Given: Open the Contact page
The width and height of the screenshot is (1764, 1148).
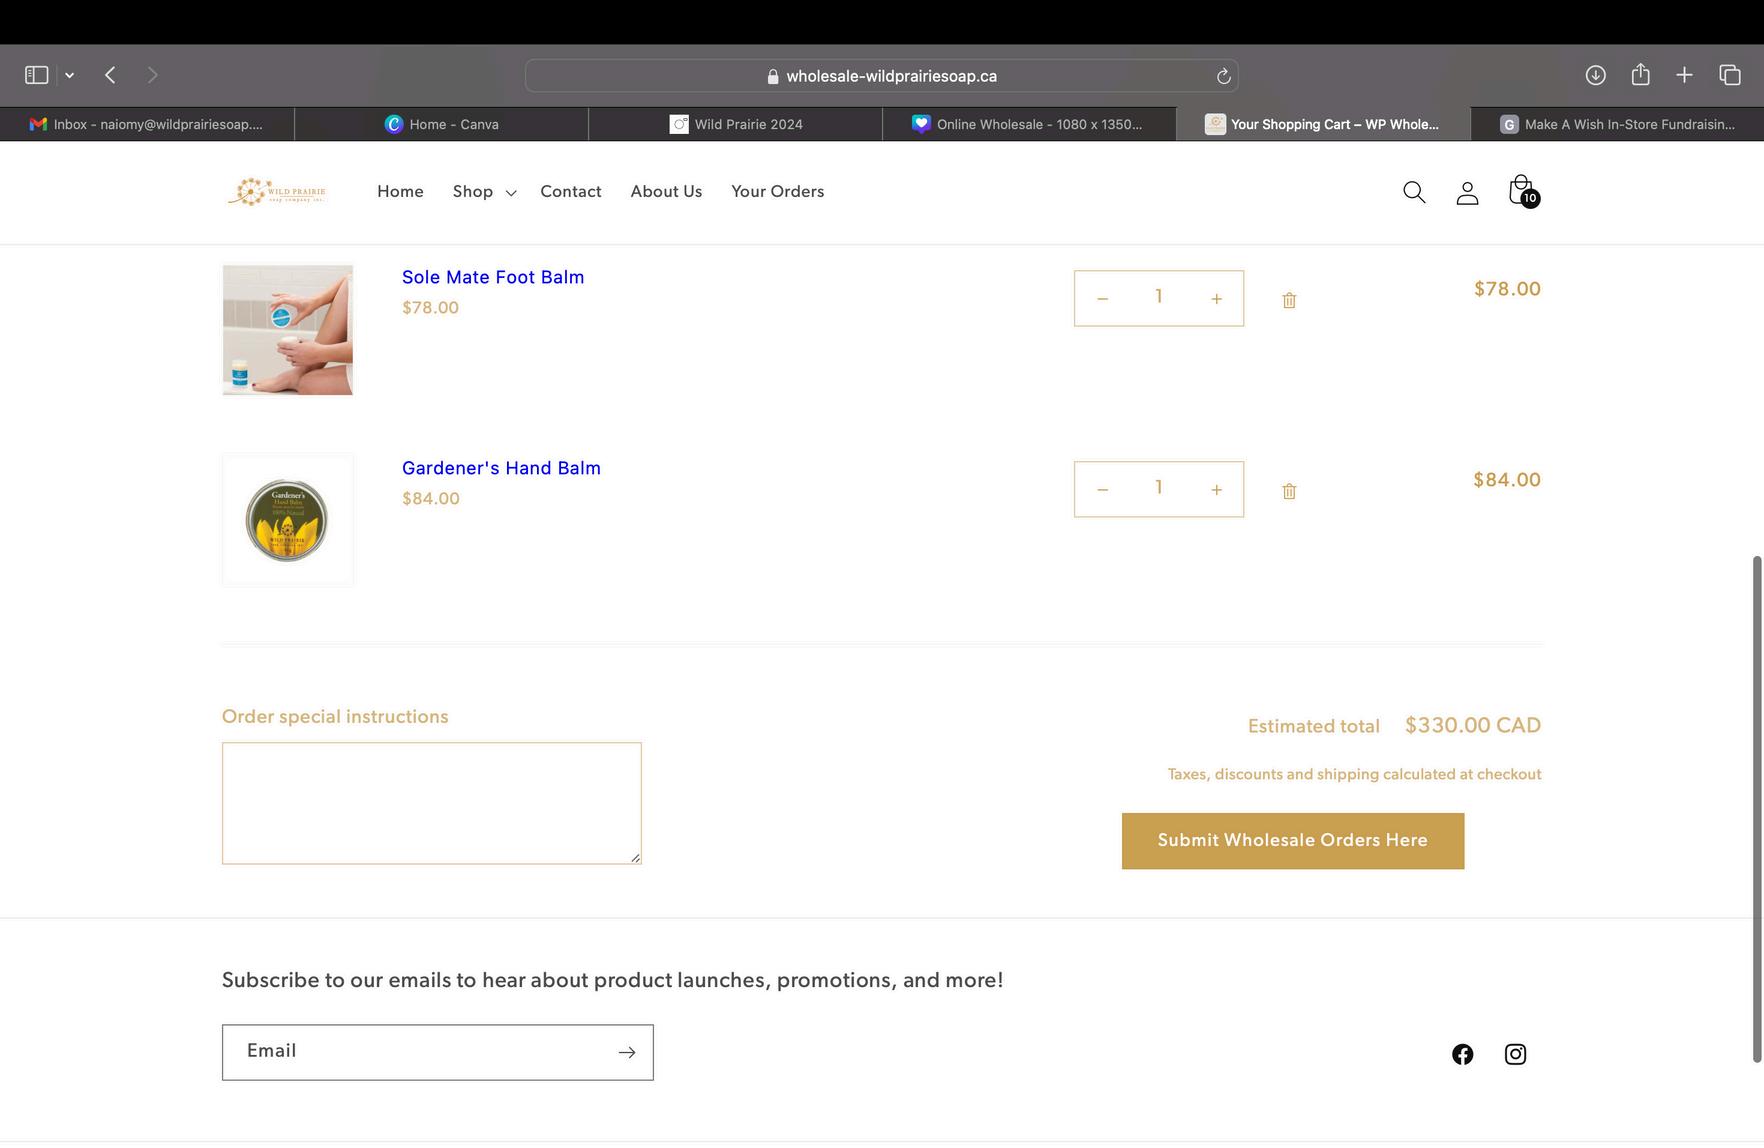Looking at the screenshot, I should click(x=571, y=192).
